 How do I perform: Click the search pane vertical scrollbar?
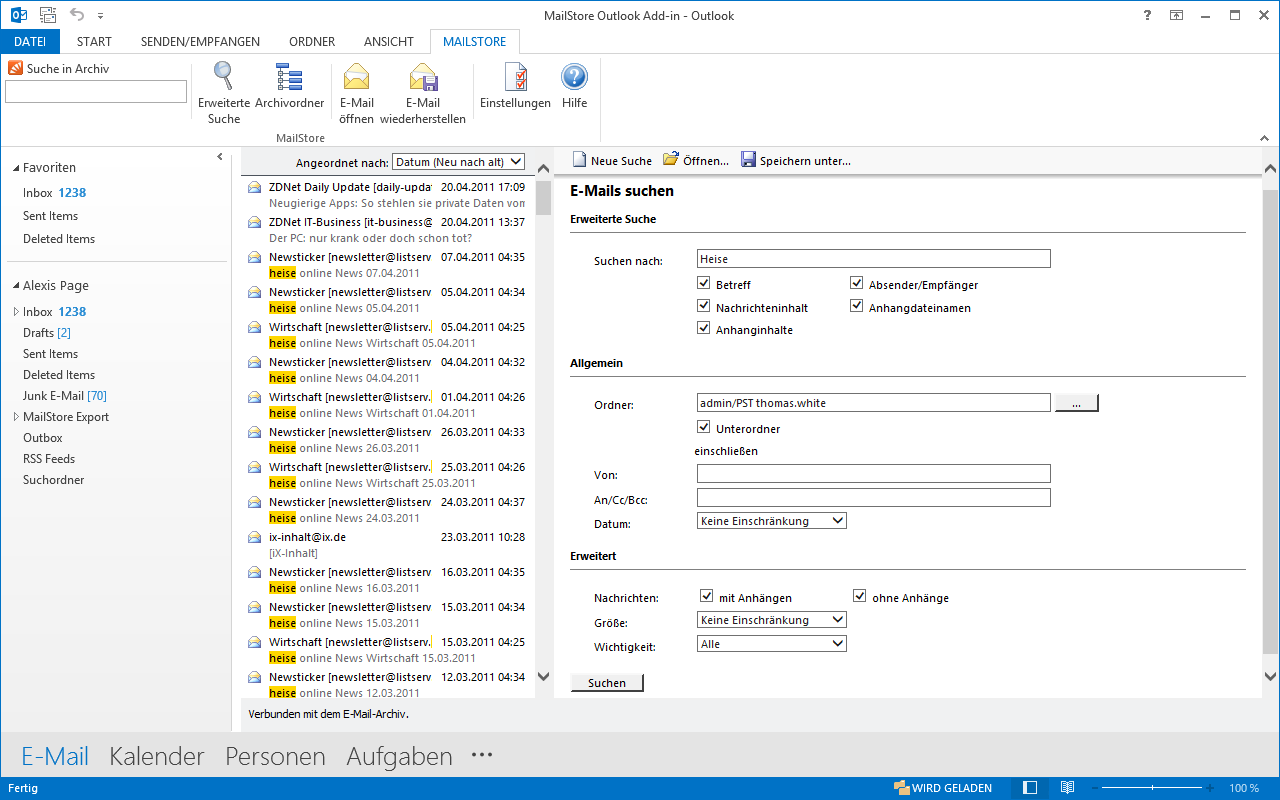tap(1271, 423)
